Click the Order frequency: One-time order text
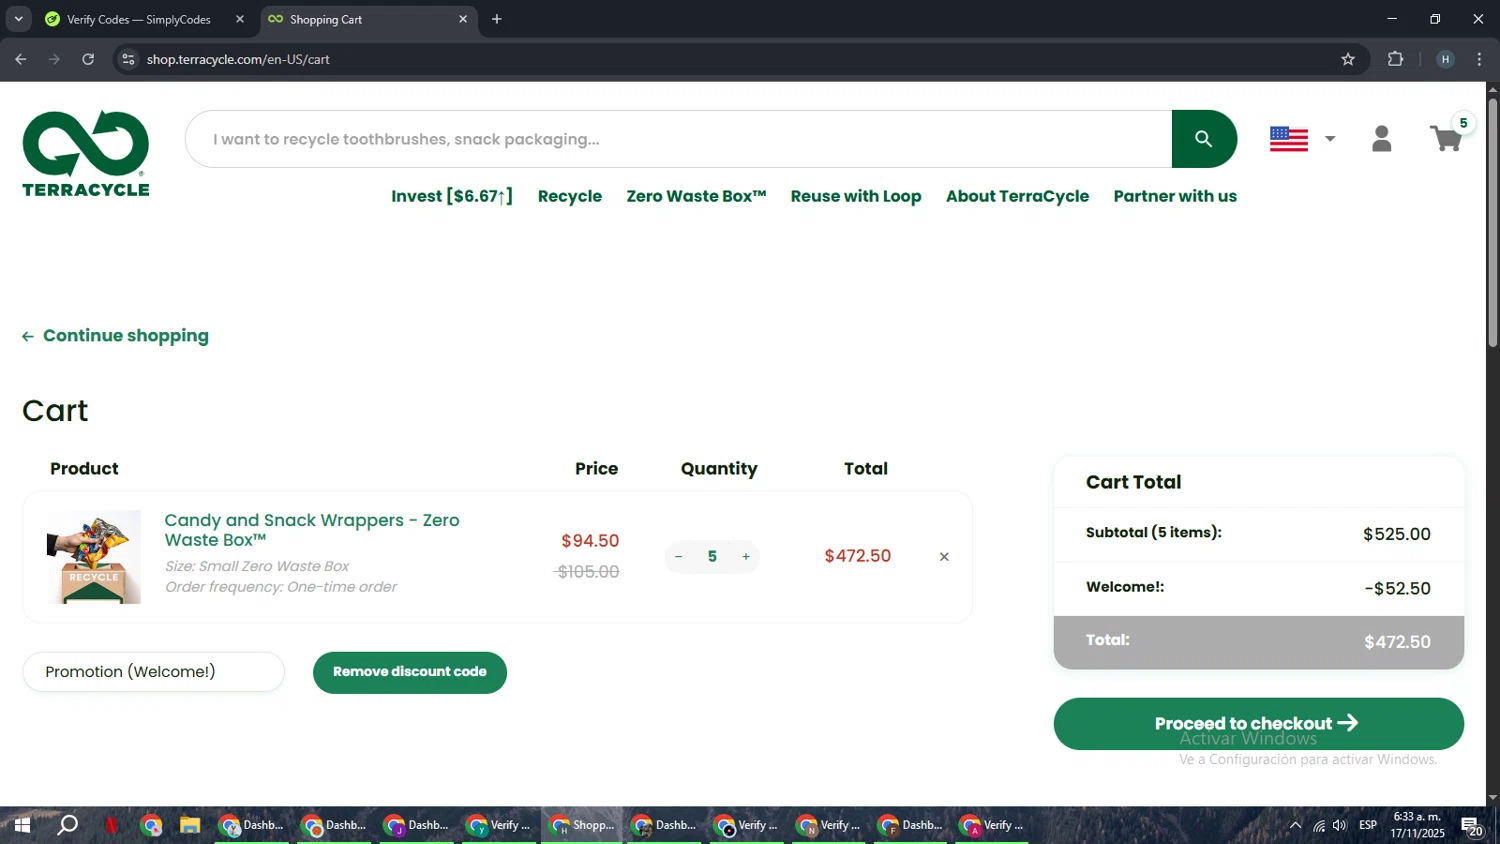Viewport: 1500px width, 844px height. (x=281, y=587)
